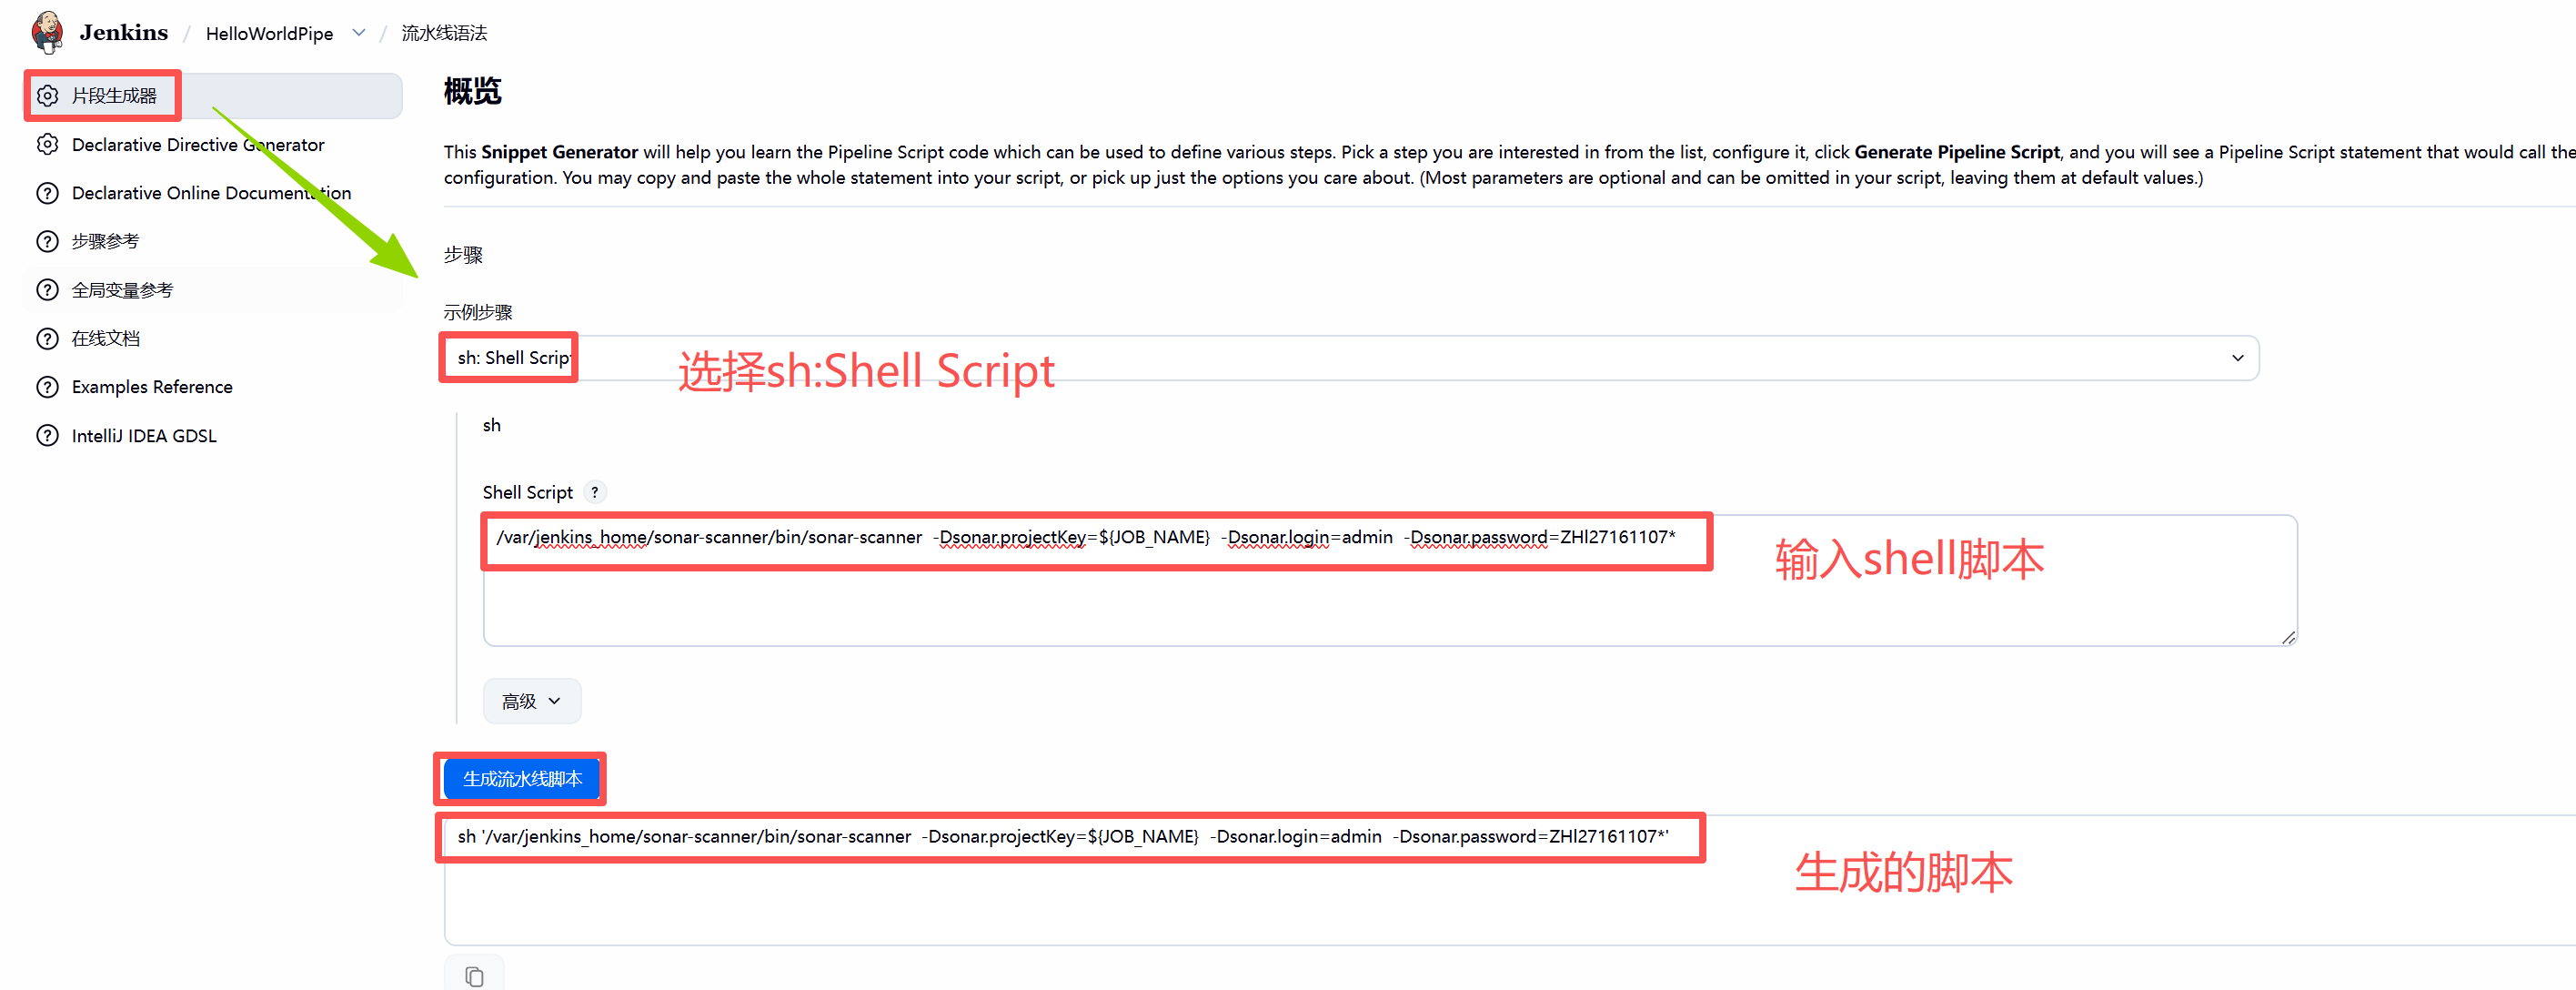Click help icon beside Declarative Online Documentation
This screenshot has width=2576, height=990.
[47, 193]
